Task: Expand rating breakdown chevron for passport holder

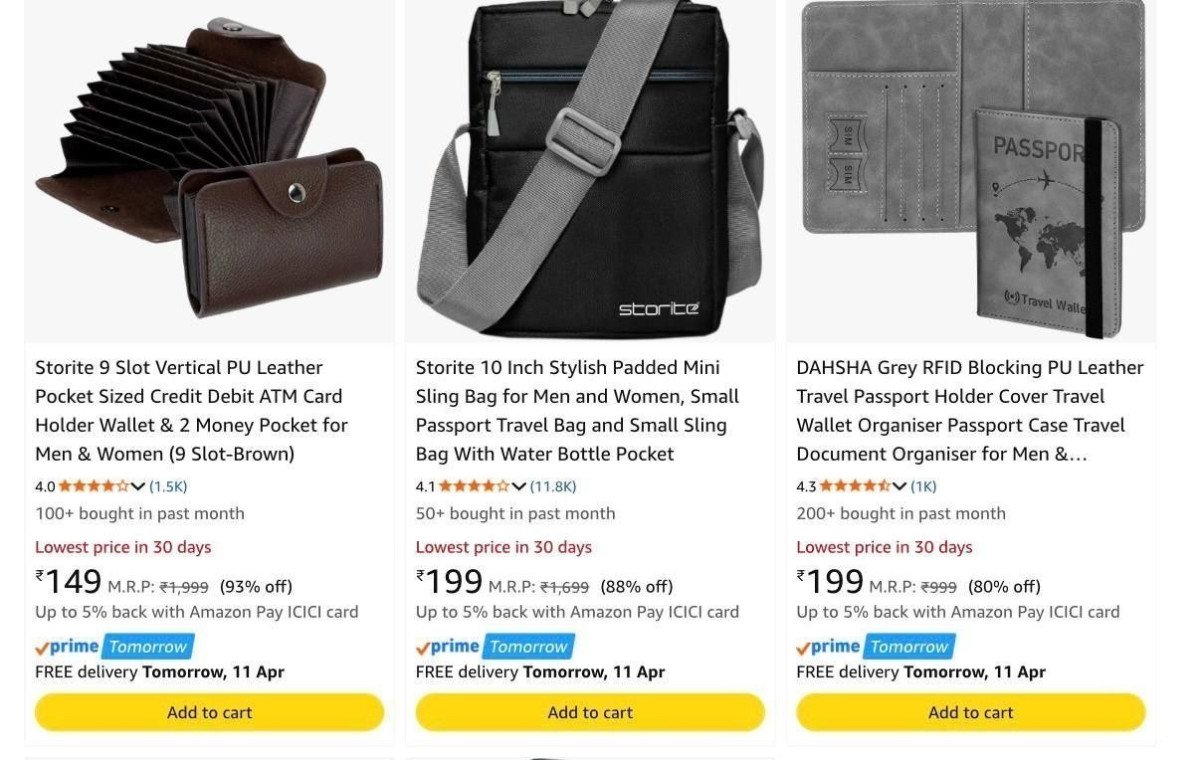Action: [899, 487]
